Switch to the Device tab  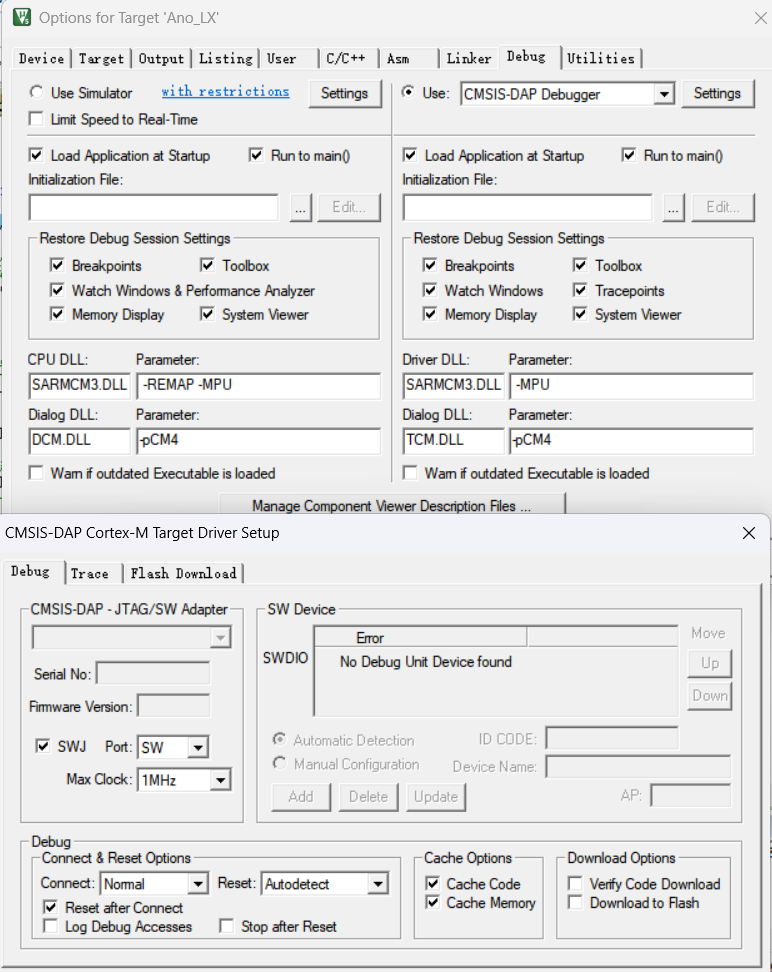coord(42,58)
